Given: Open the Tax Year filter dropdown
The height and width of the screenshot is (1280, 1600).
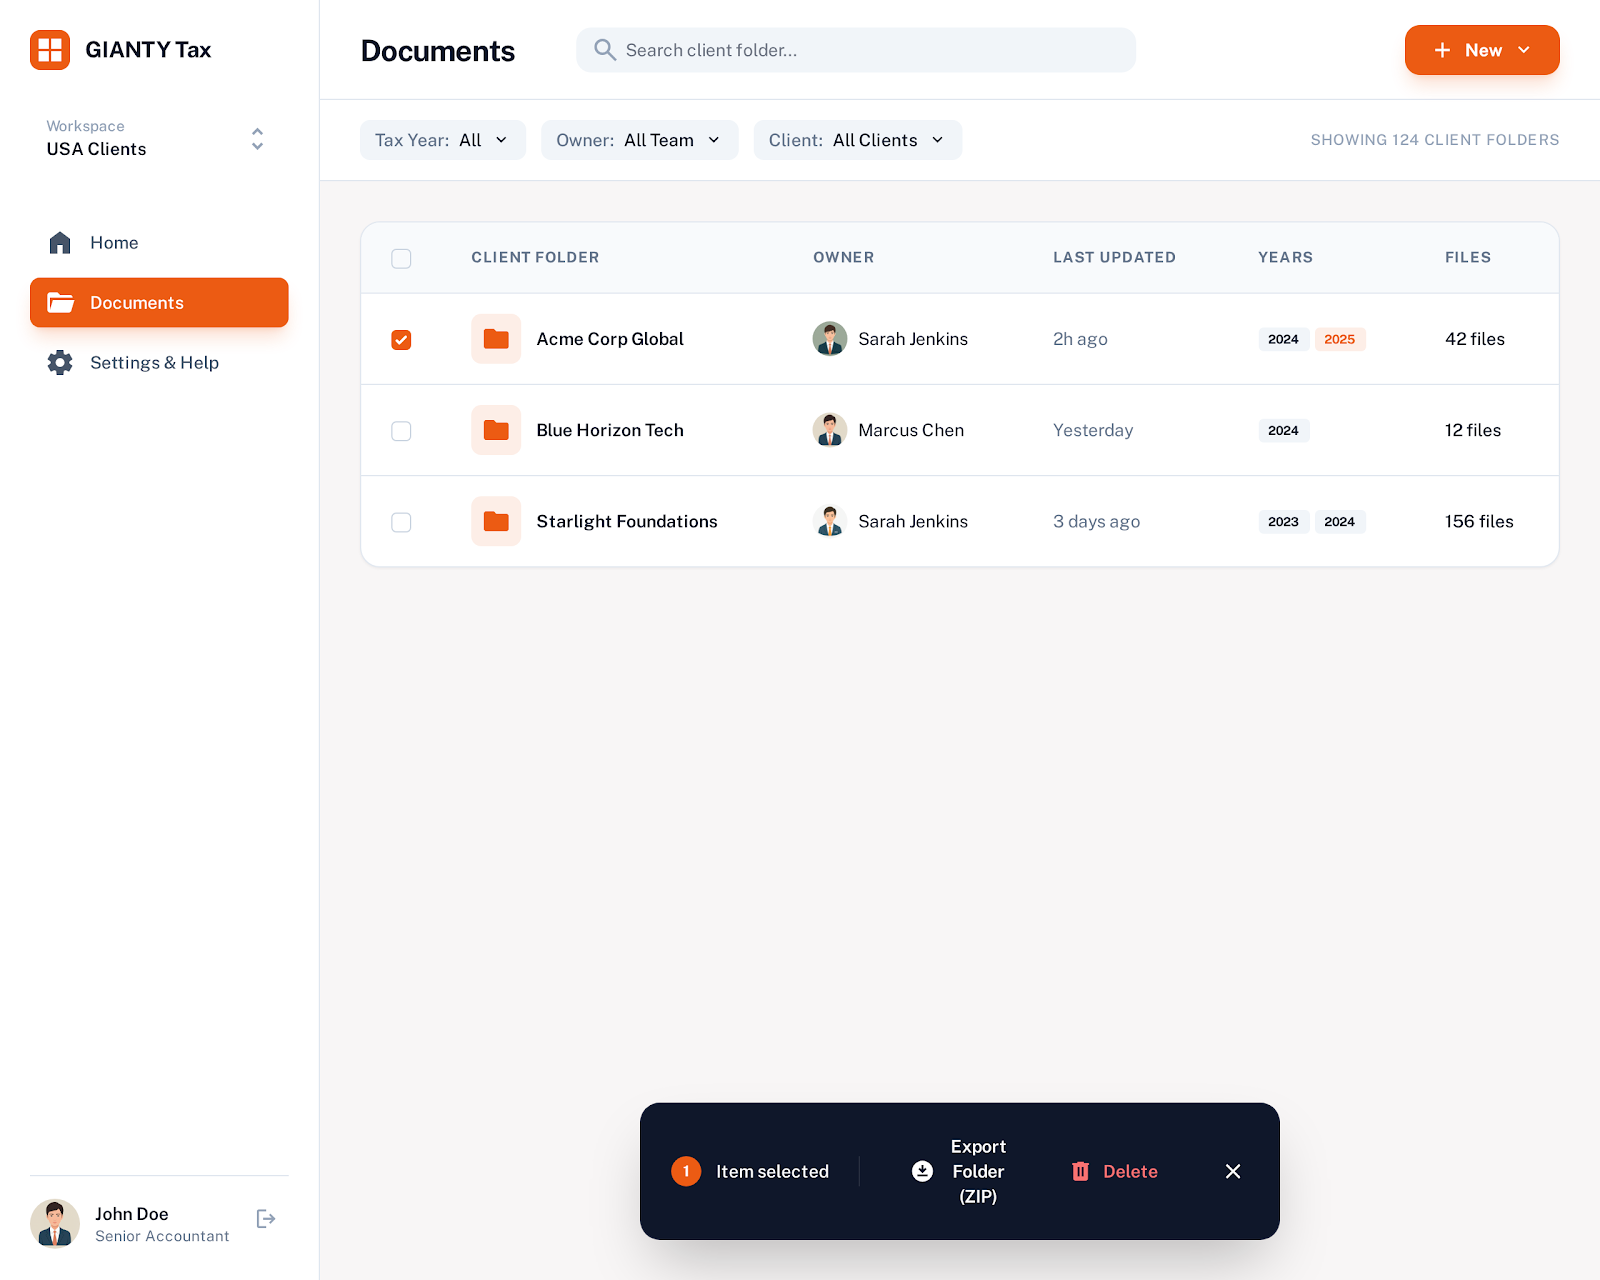Looking at the screenshot, I should (442, 140).
